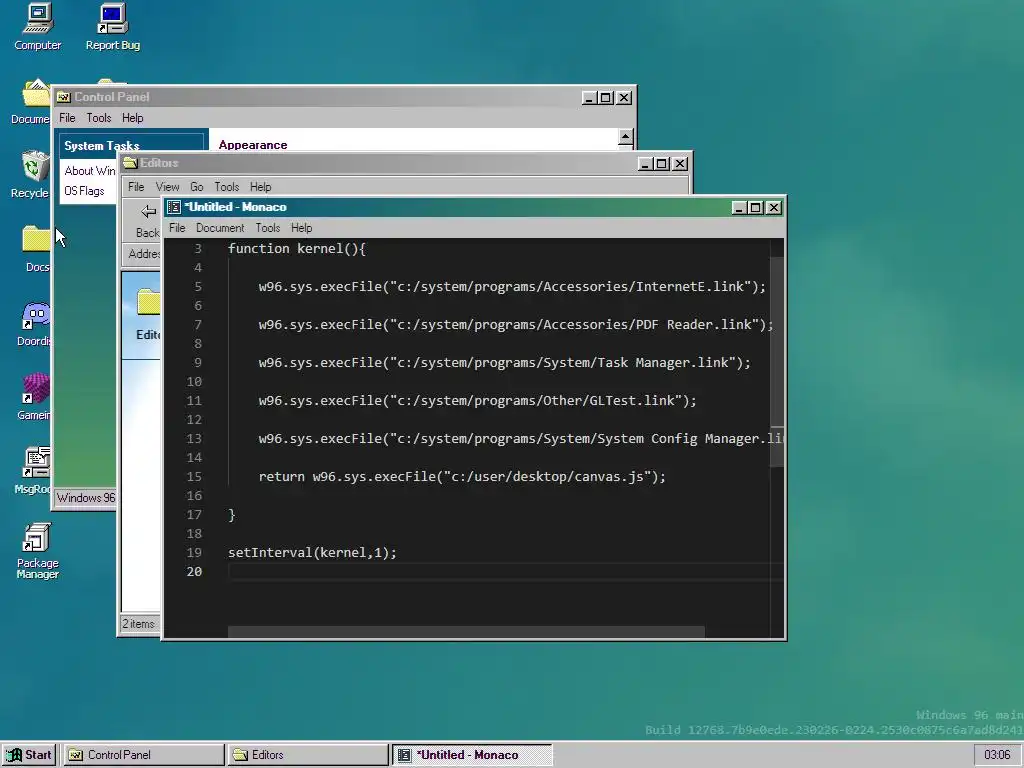The height and width of the screenshot is (768, 1024).
Task: Open Document menu in Monaco
Action: pyautogui.click(x=220, y=228)
